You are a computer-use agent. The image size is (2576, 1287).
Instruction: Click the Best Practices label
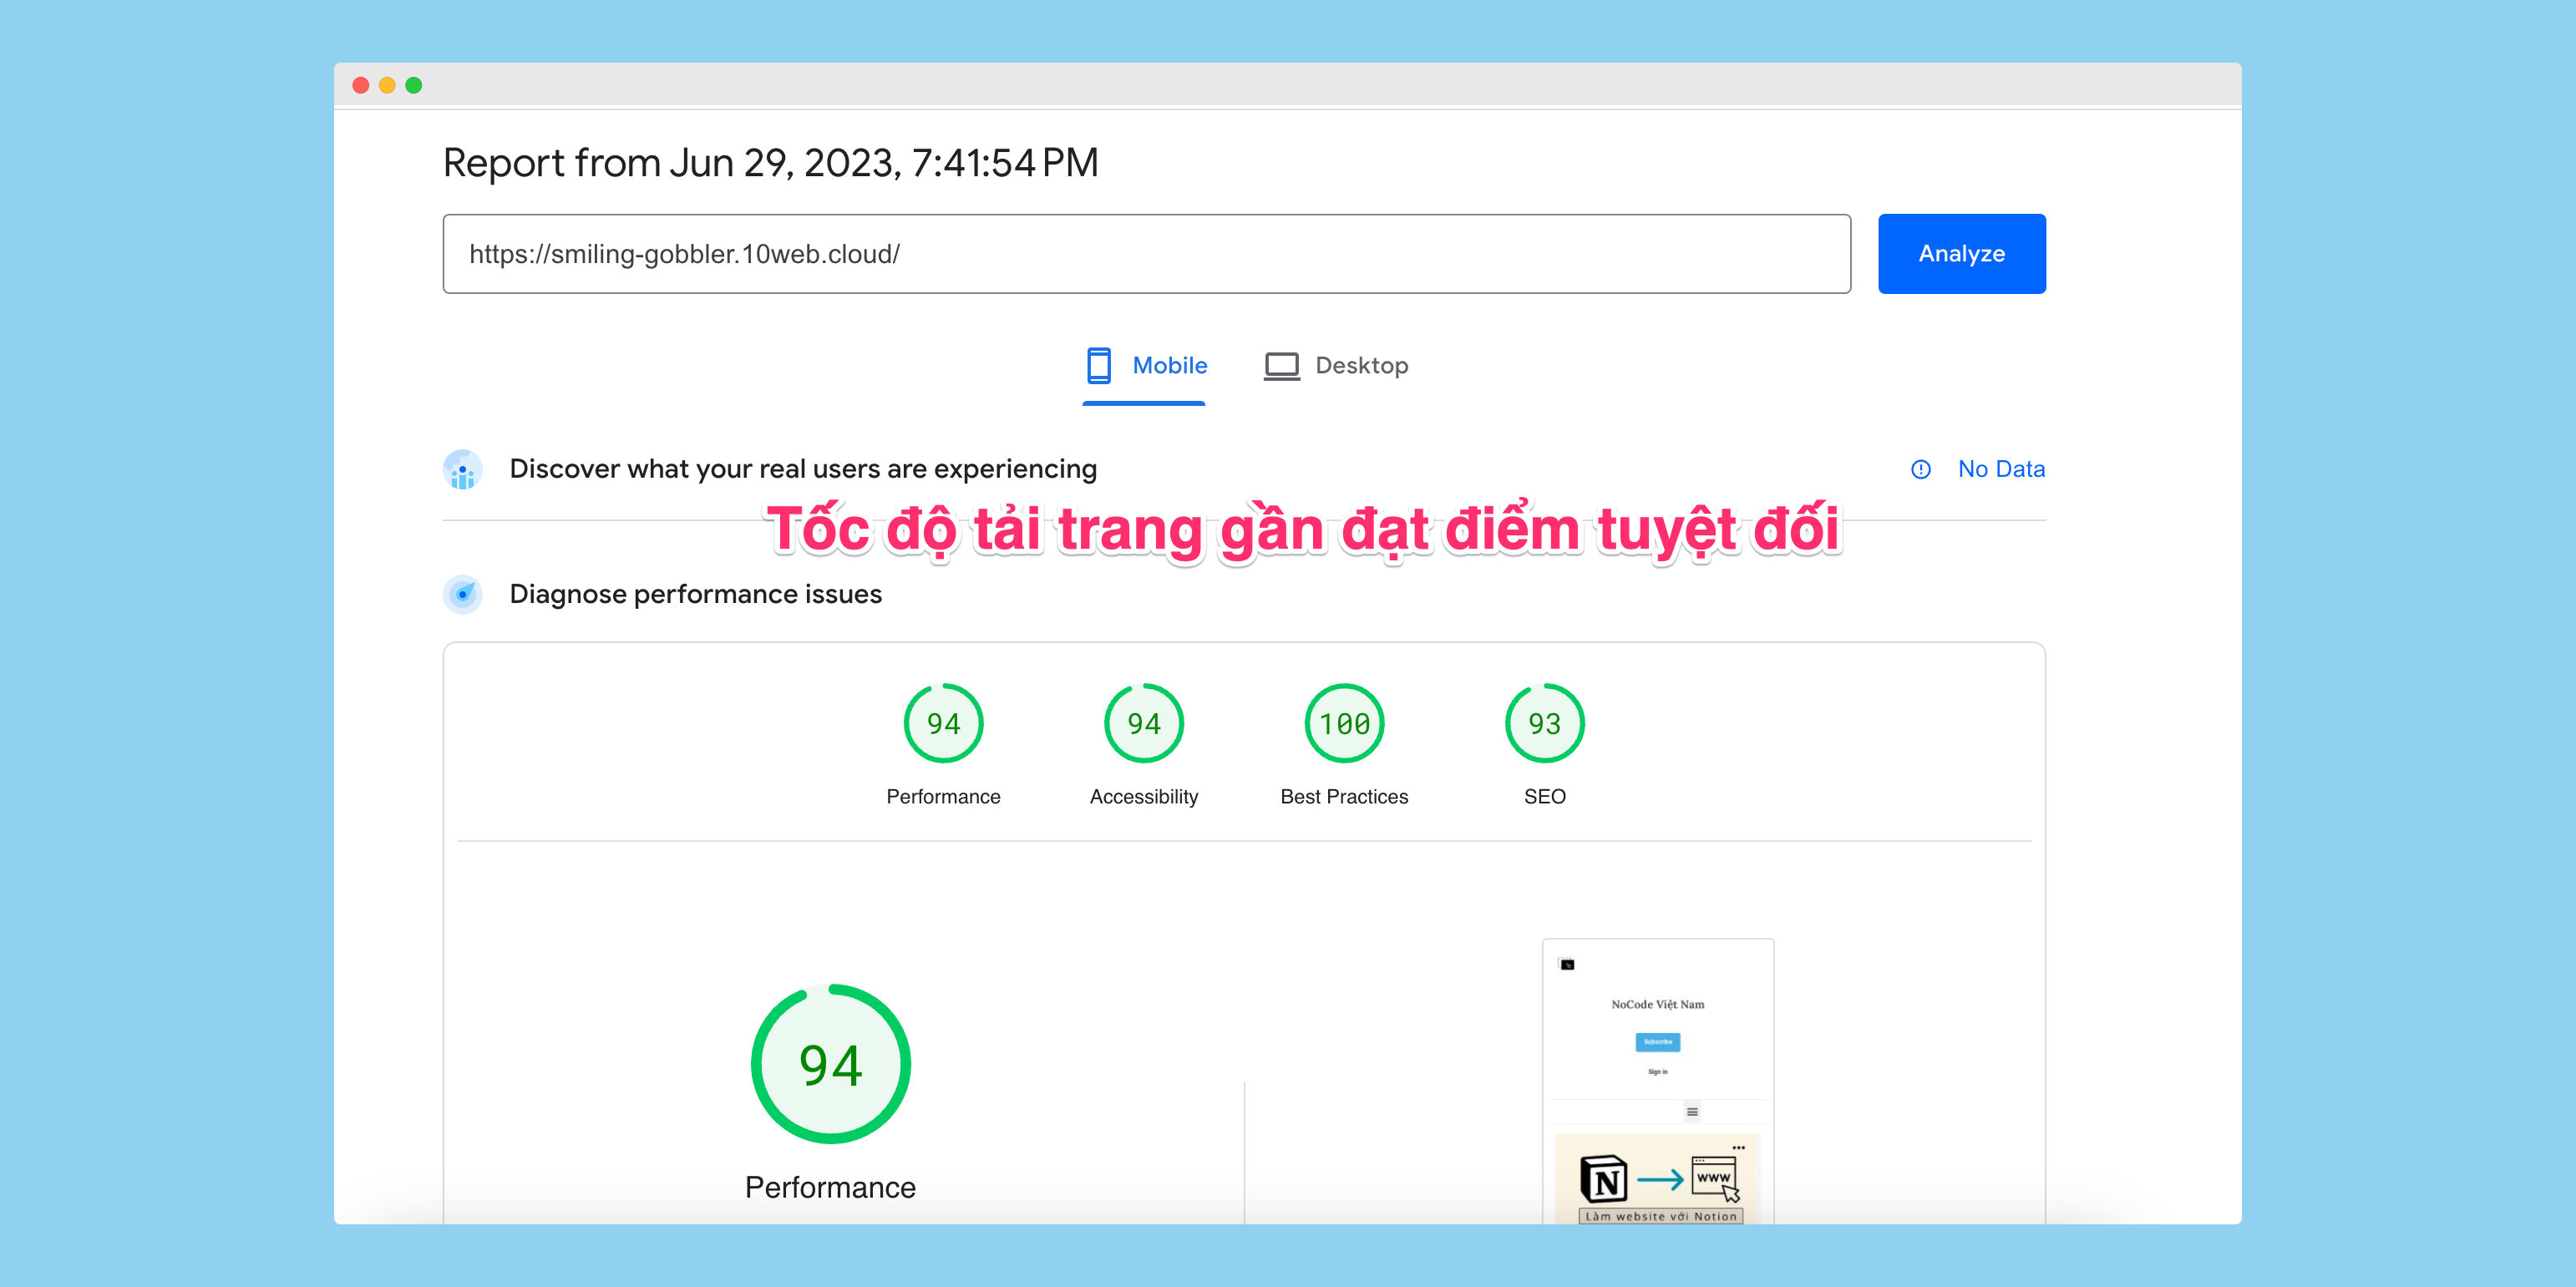[x=1343, y=797]
